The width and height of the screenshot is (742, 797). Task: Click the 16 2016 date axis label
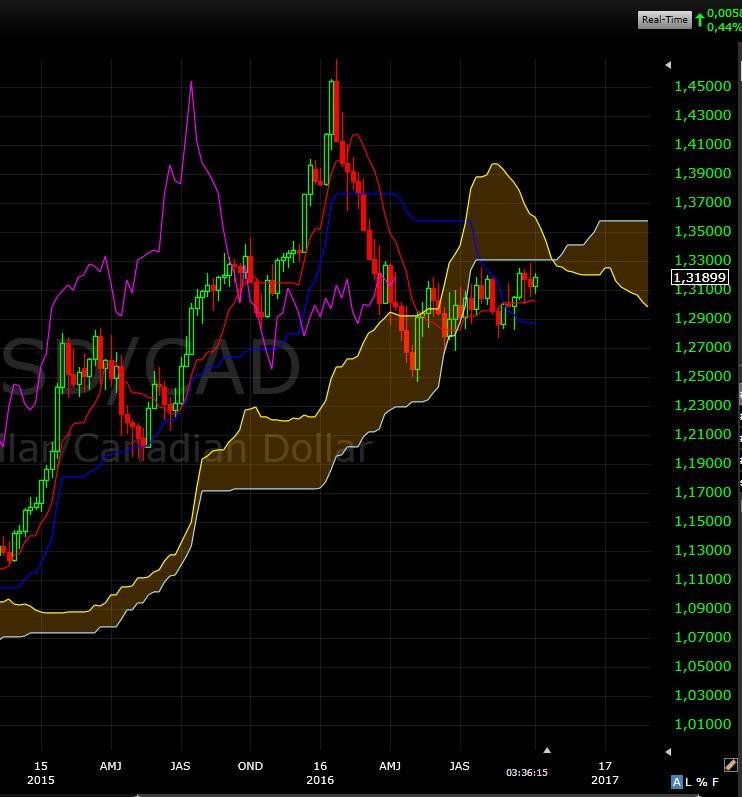(320, 773)
